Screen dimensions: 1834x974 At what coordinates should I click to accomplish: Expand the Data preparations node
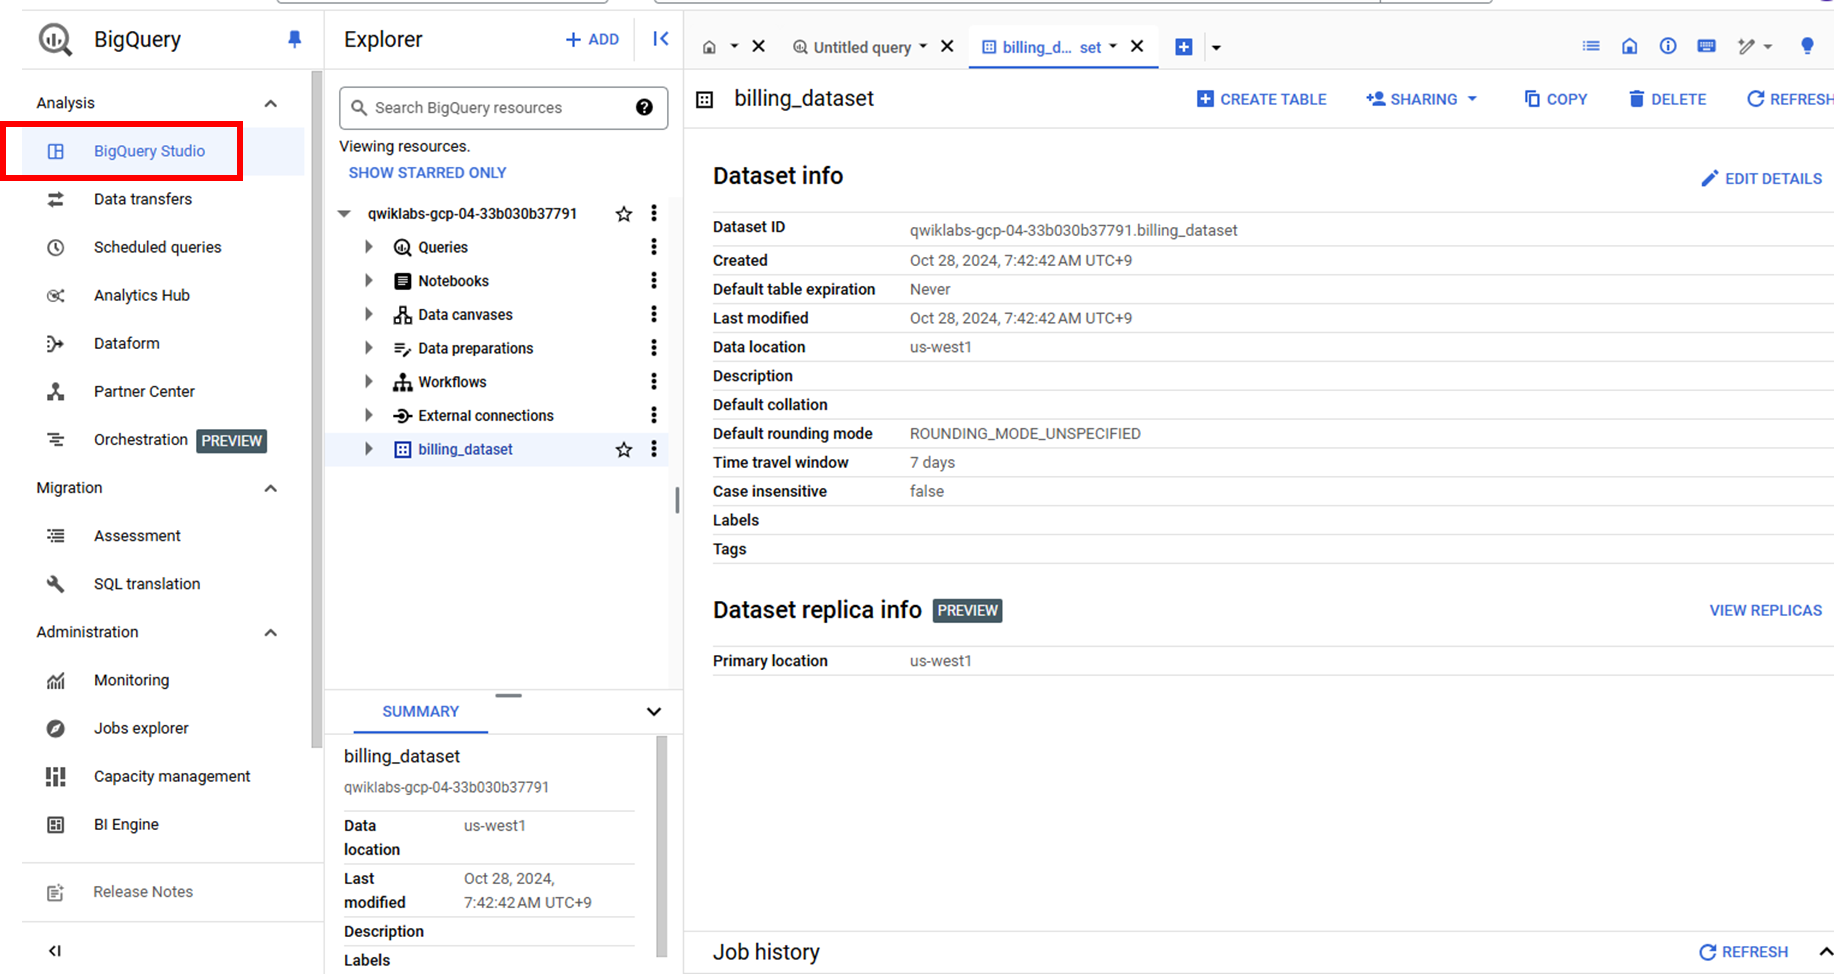pyautogui.click(x=369, y=348)
